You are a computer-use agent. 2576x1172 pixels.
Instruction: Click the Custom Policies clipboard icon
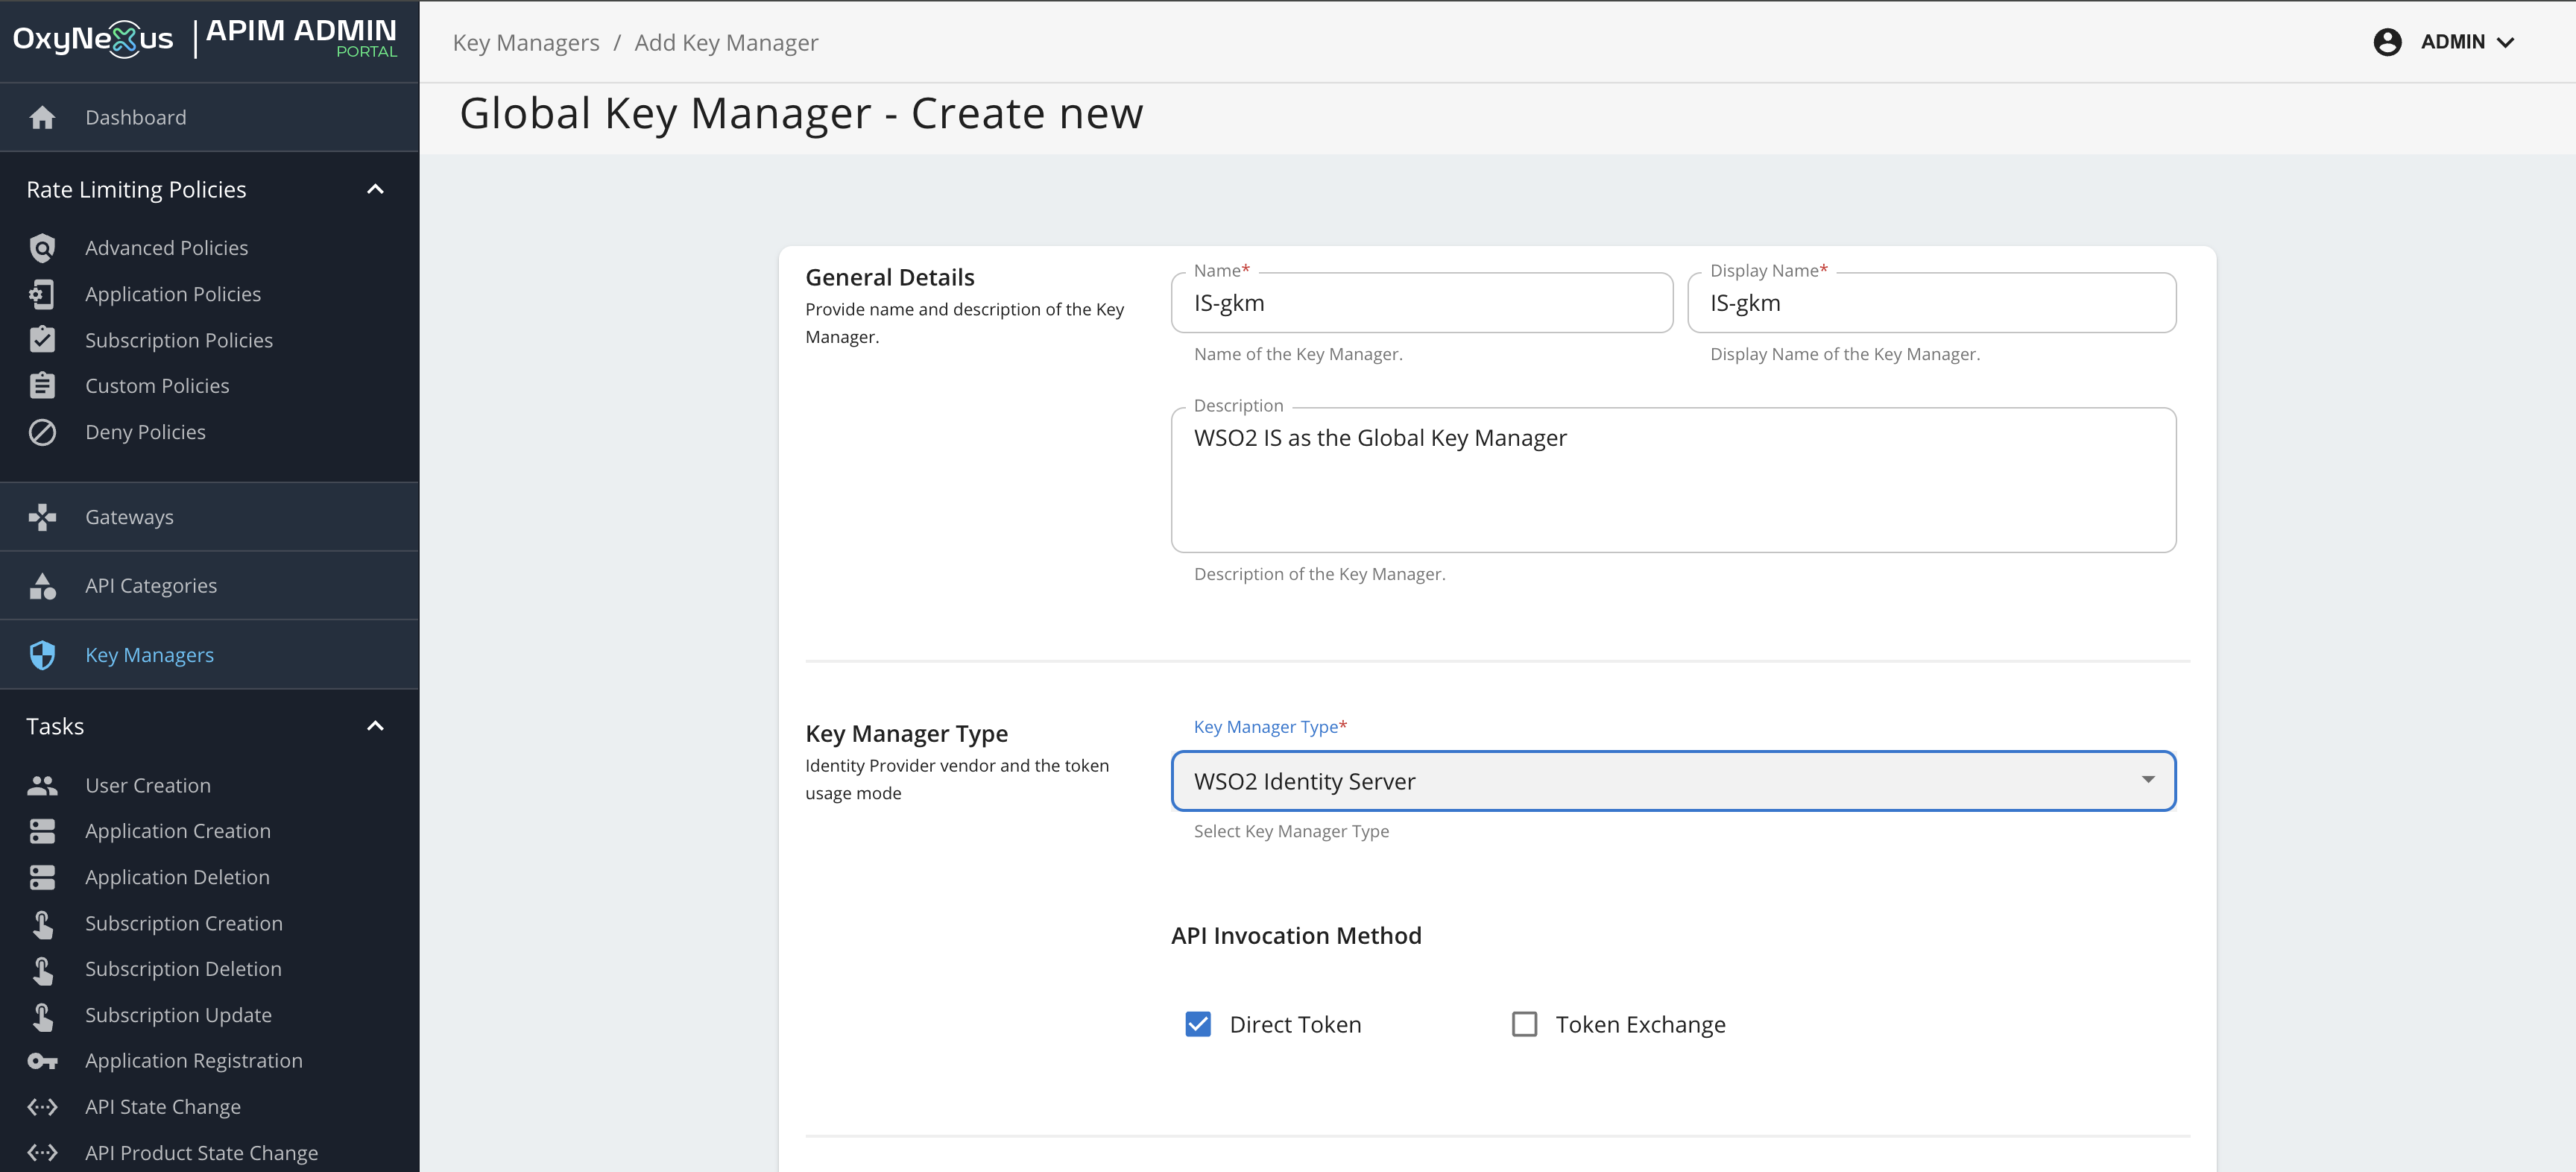click(42, 386)
